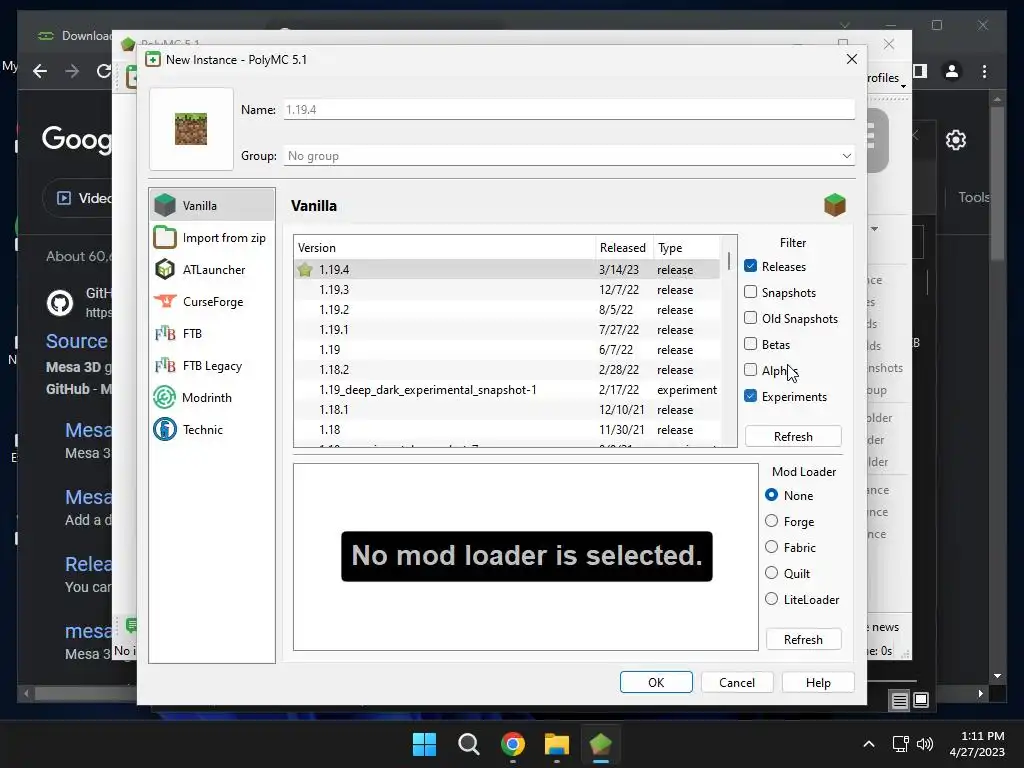Sort list by Type column header
1024x768 pixels.
(686, 248)
